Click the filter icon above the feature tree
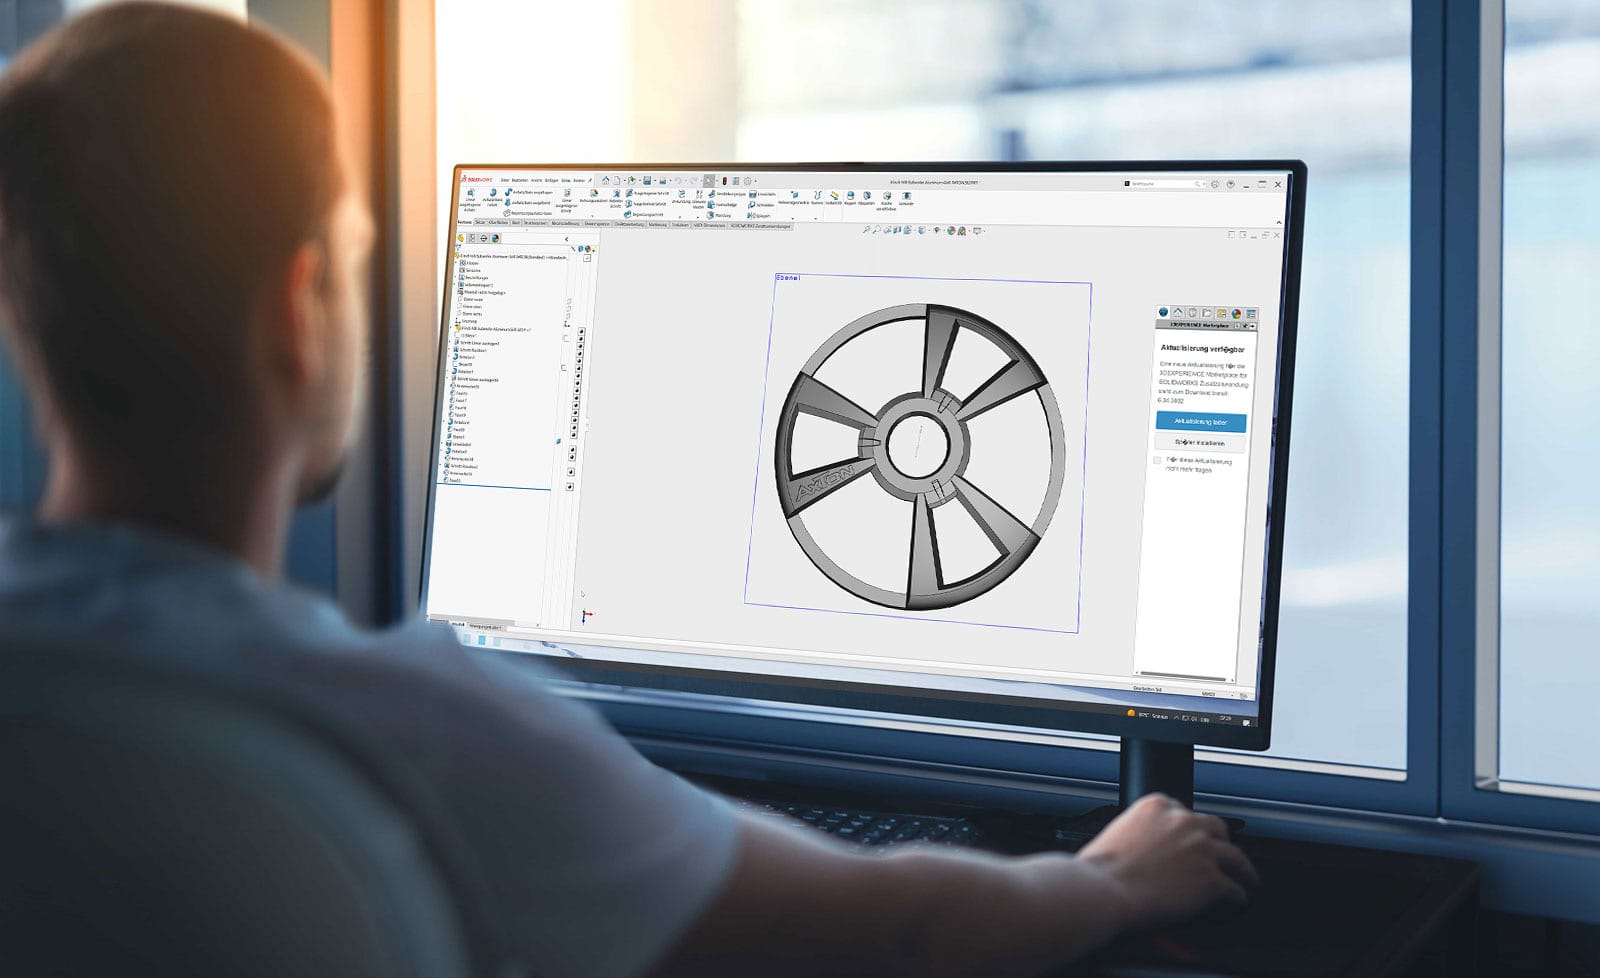Screen dimensions: 1600x978 460,248
